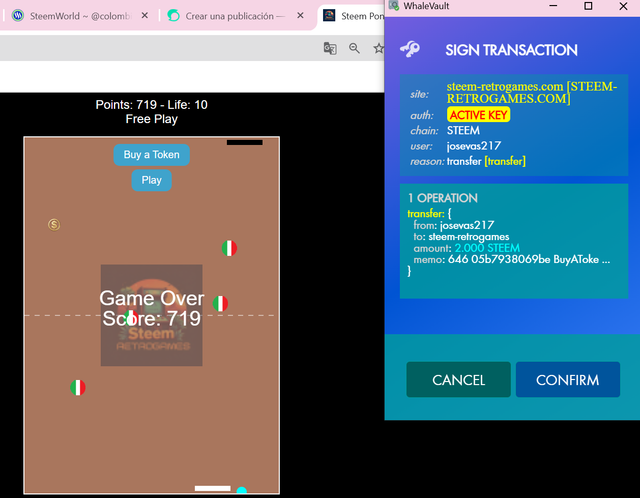Click the user name josevas217
The width and height of the screenshot is (640, 498).
pos(474,146)
